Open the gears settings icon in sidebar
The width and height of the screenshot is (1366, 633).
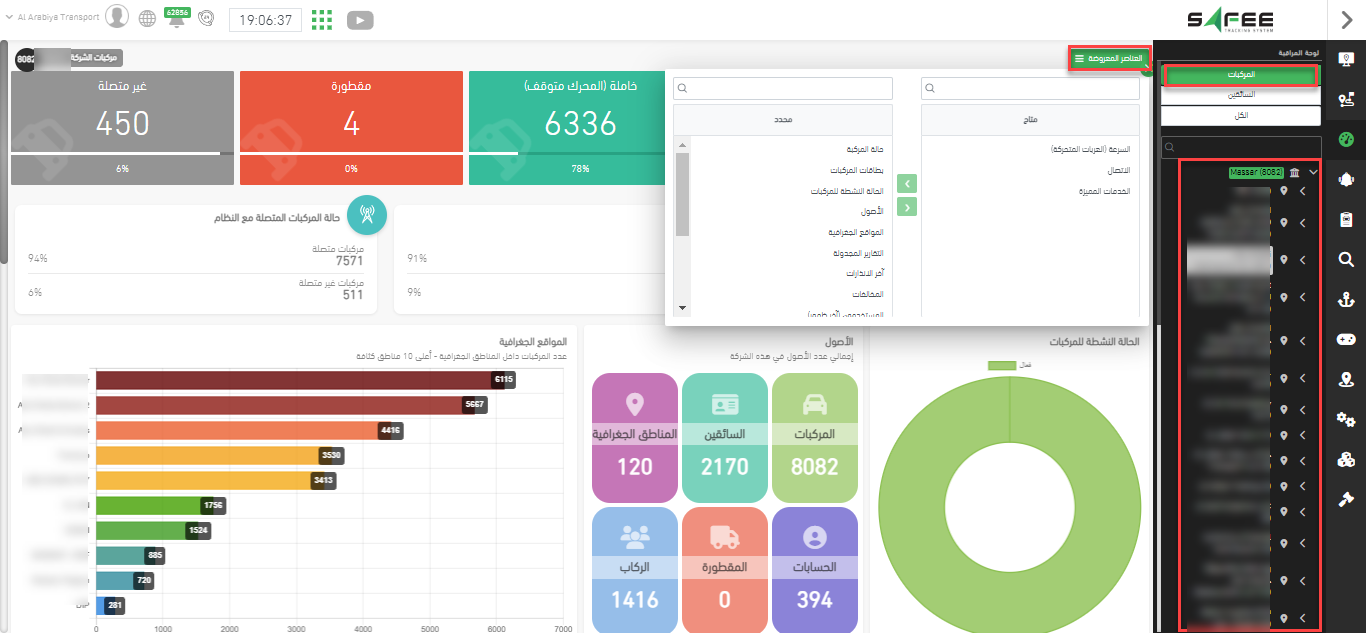(1345, 419)
